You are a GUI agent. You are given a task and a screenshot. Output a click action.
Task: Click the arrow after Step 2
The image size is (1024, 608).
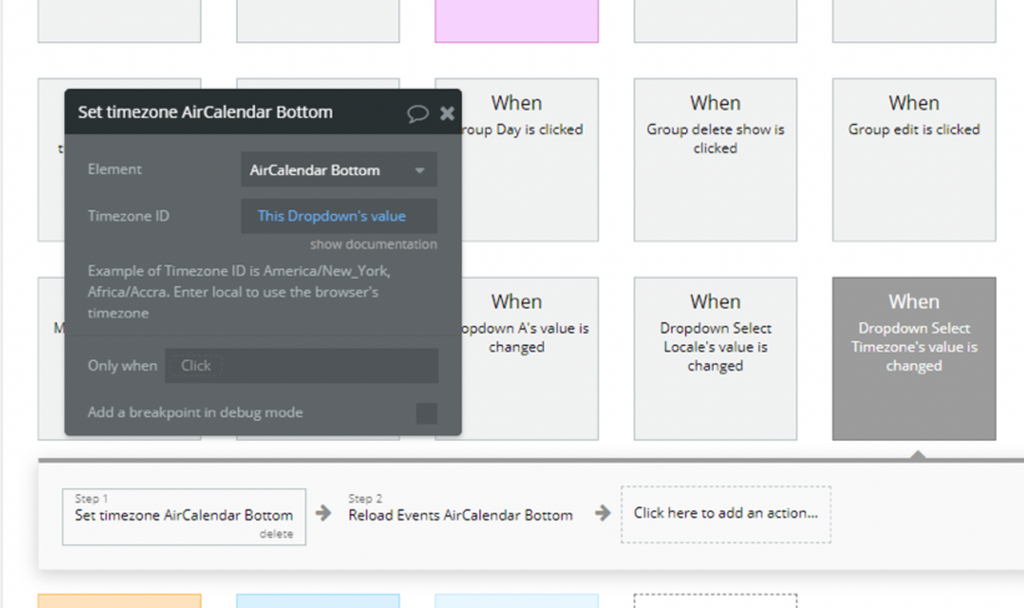pos(602,514)
